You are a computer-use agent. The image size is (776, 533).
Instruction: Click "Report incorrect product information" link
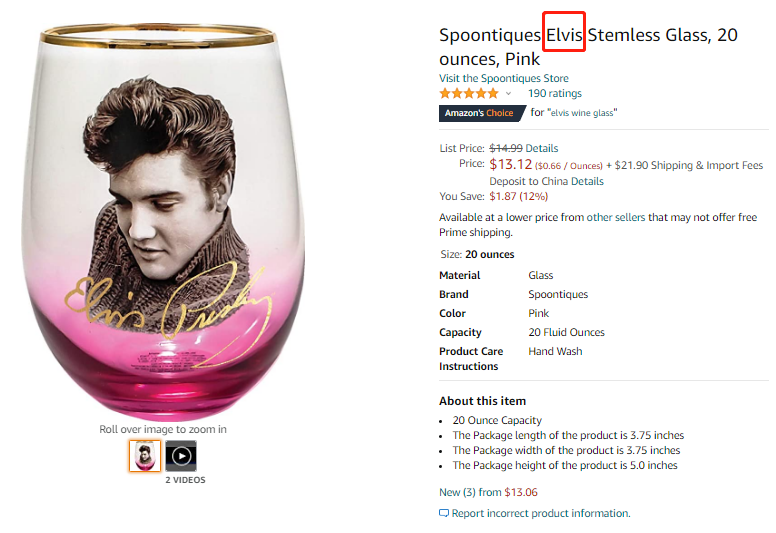541,513
